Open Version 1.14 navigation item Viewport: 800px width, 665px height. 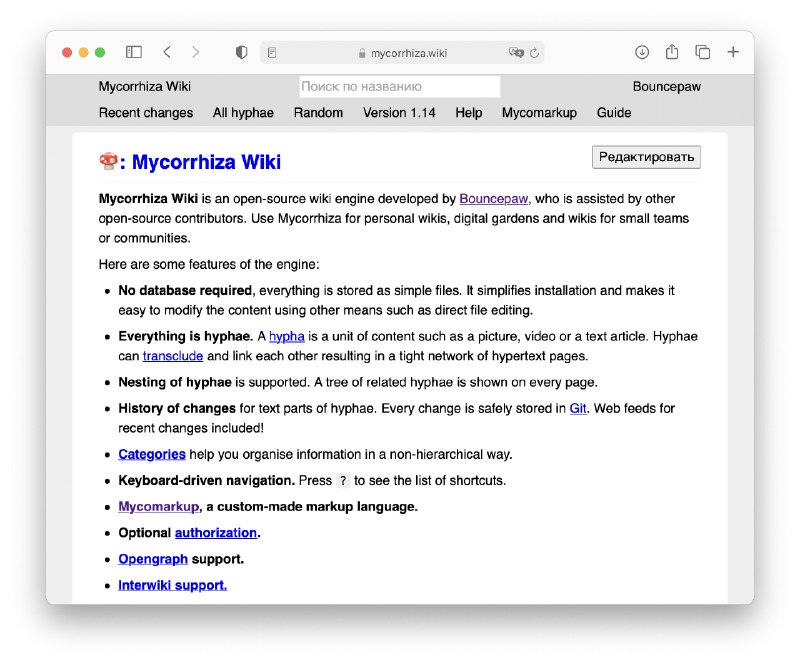(x=399, y=112)
